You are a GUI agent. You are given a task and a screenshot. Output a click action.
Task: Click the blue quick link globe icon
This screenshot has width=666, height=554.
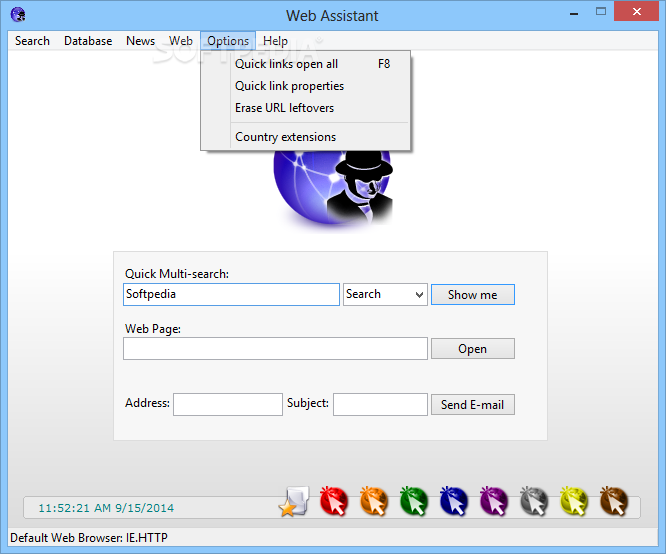click(454, 501)
